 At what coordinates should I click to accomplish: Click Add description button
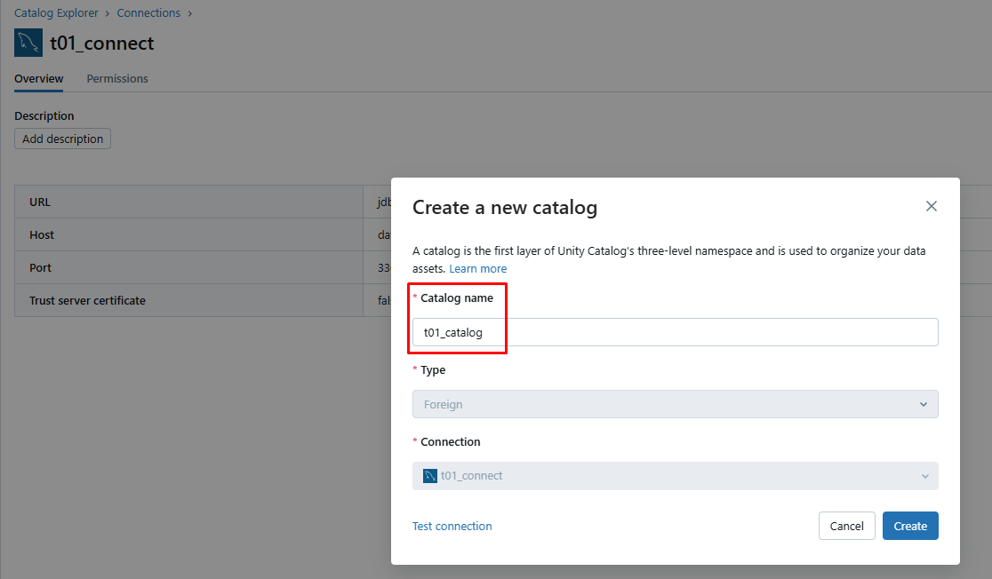pyautogui.click(x=62, y=139)
